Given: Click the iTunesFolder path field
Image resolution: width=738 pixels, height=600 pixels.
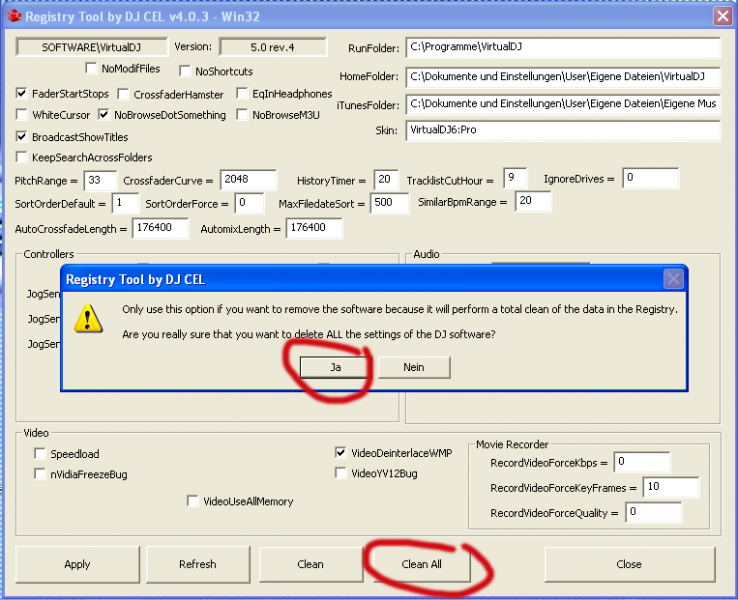Looking at the screenshot, I should (562, 104).
